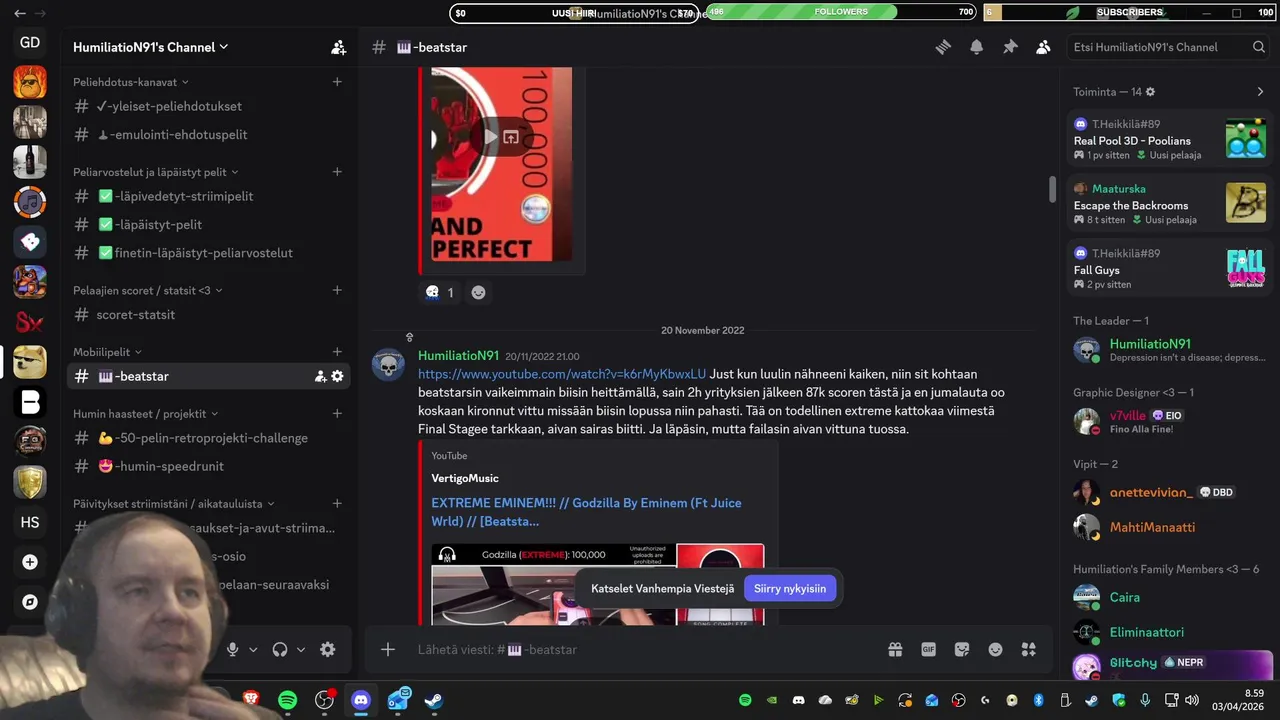Expand the Toiminta activity panel arrow
The image size is (1280, 720).
[1260, 92]
